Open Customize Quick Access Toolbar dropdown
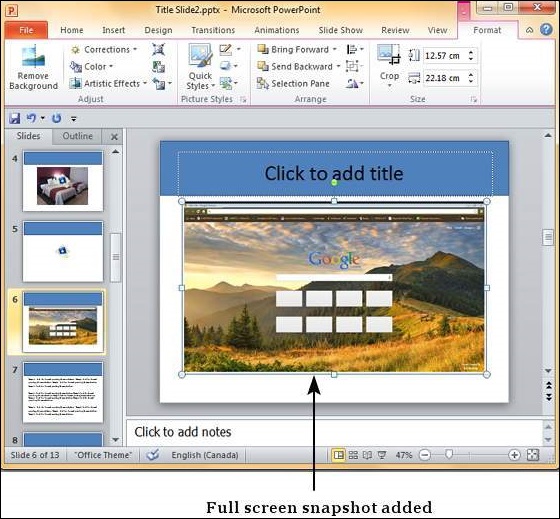Image resolution: width=560 pixels, height=519 pixels. (74, 119)
